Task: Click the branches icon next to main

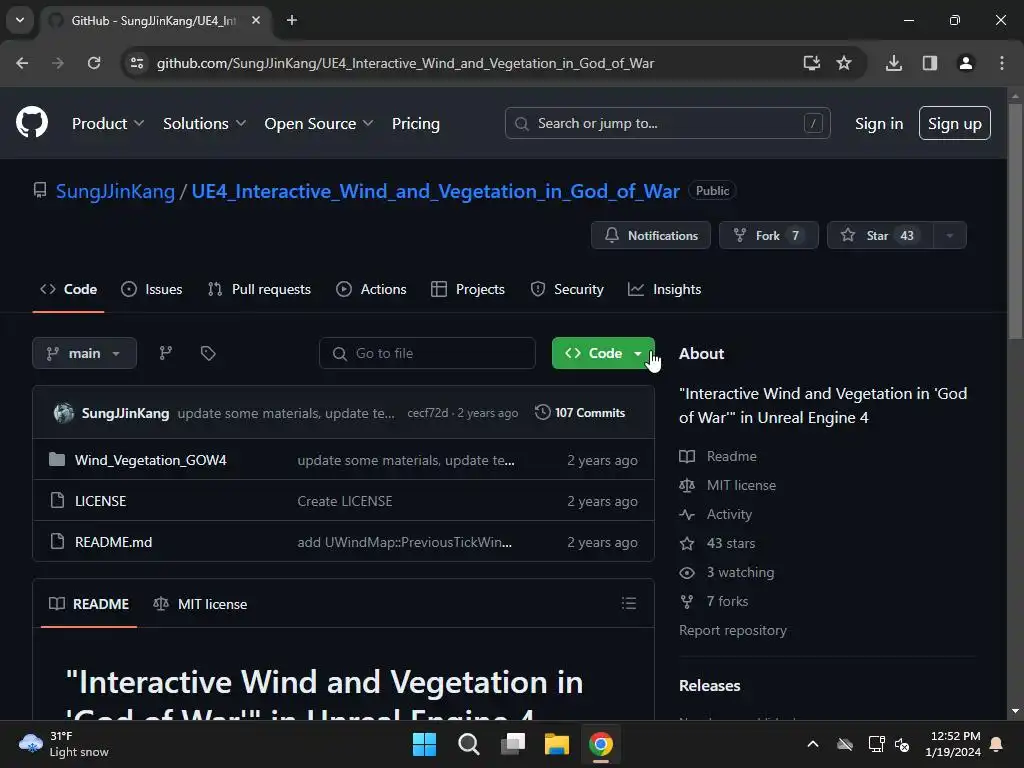Action: (x=166, y=353)
